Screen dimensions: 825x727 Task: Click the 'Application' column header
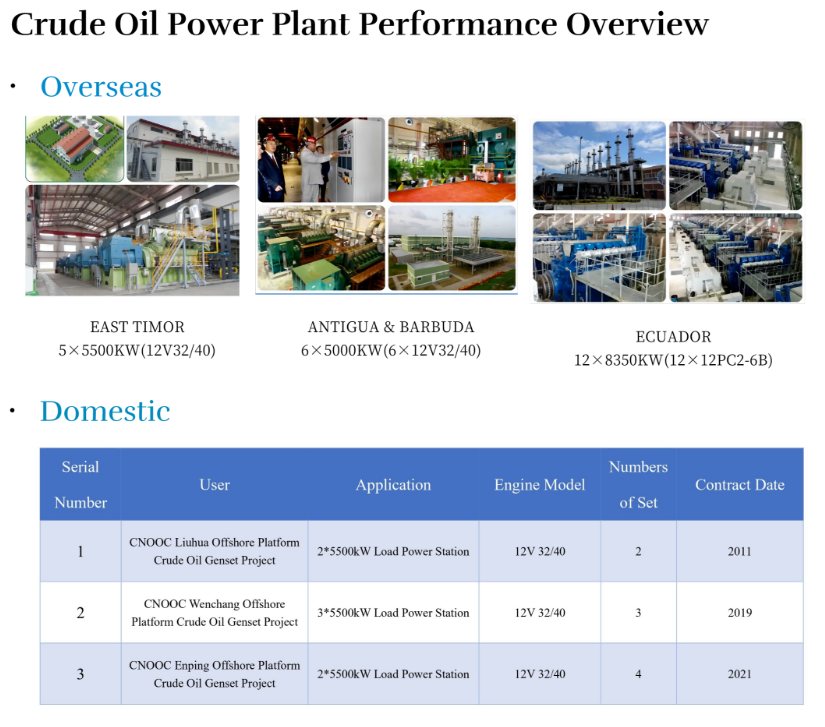pos(394,484)
